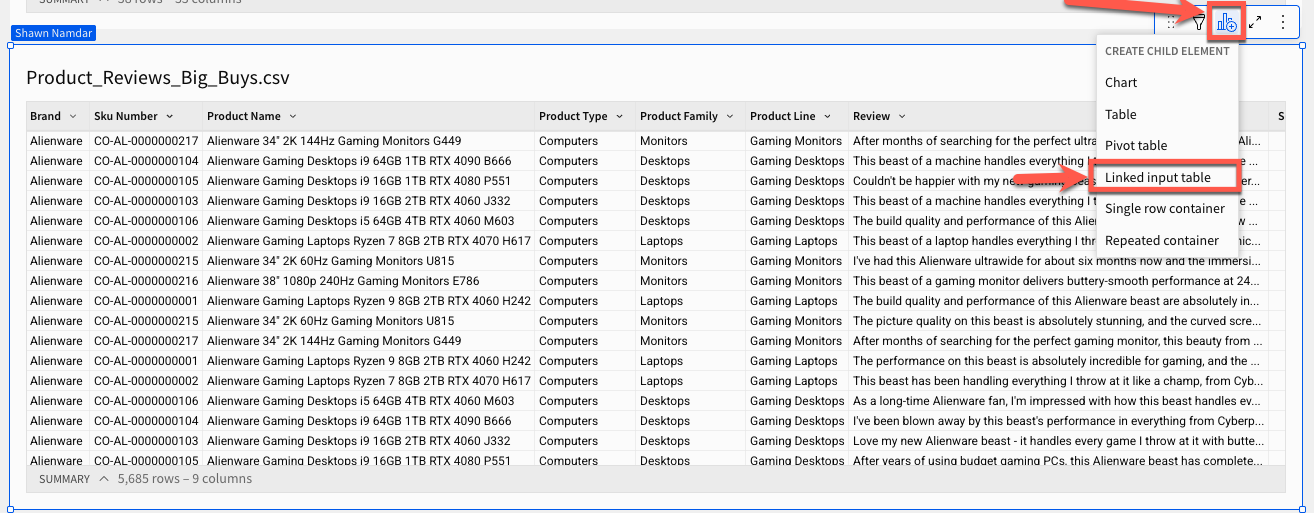1314x513 pixels.
Task: Expand the SUMMARY chevron beside 5,685 rows
Action: pos(104,479)
